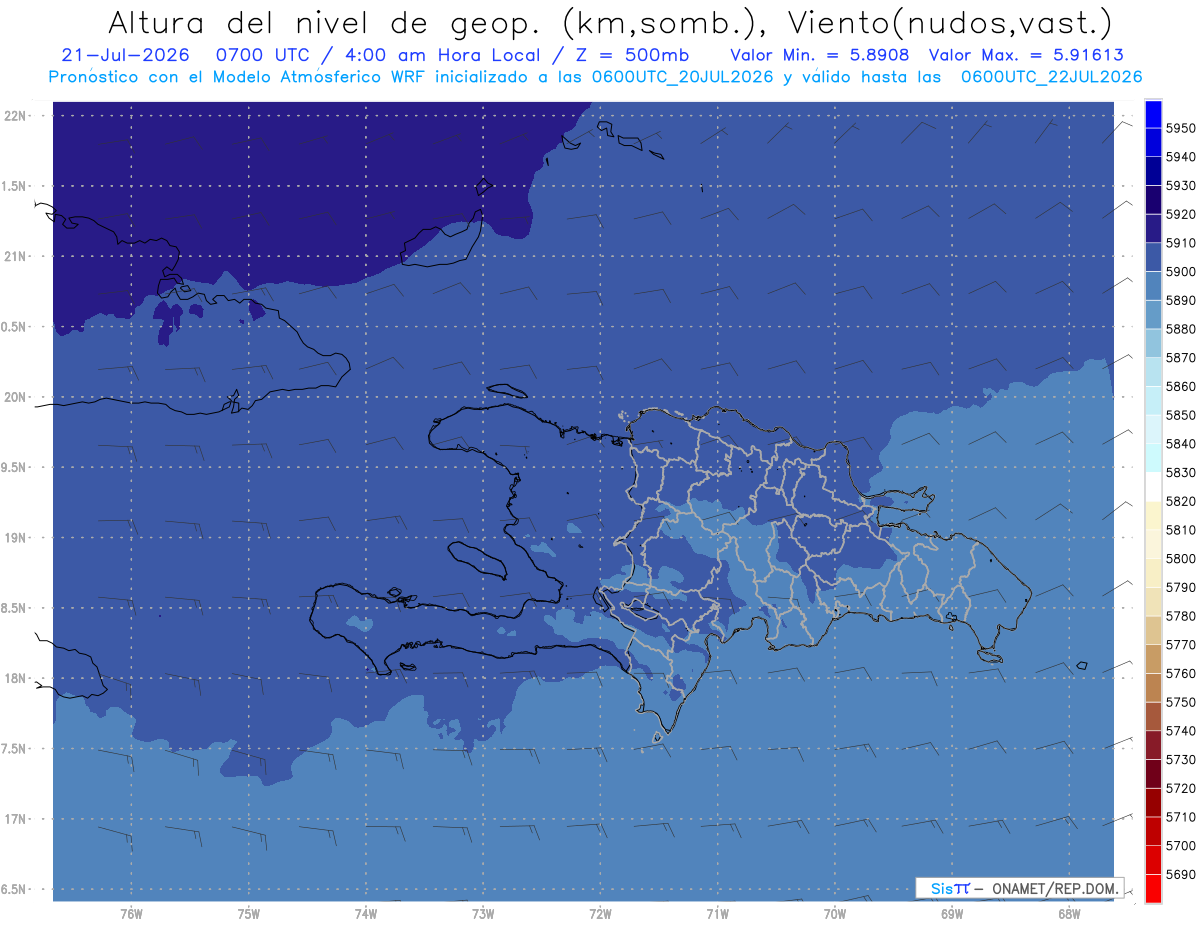Click the '5850' colorbar value
This screenshot has height=927, width=1200.
pyautogui.click(x=1180, y=415)
